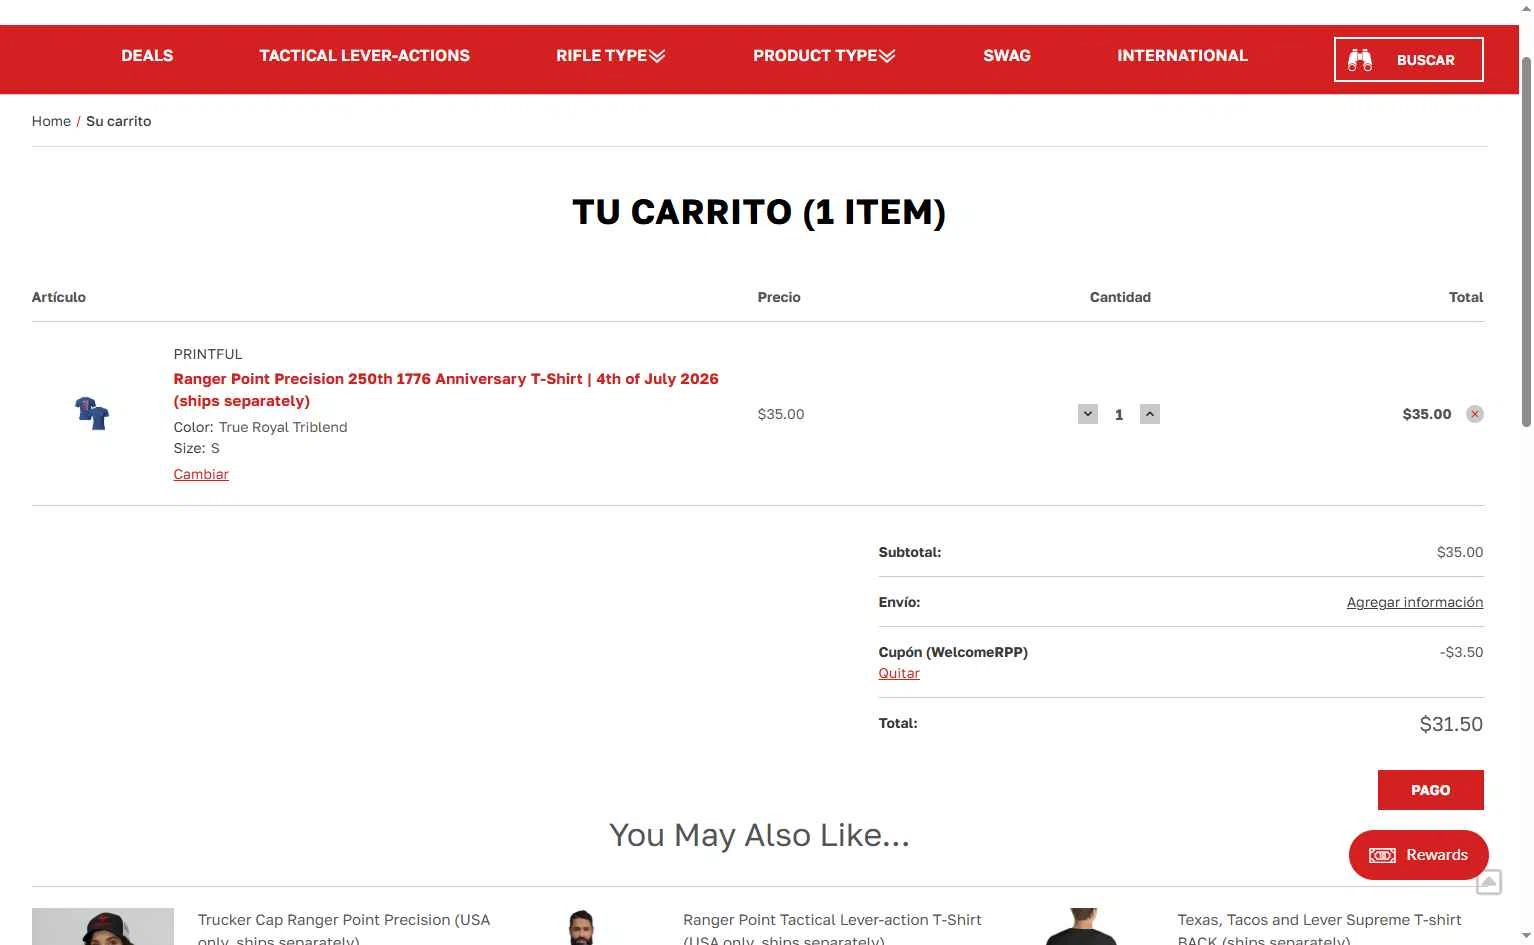Open the Deals menu item
The width and height of the screenshot is (1534, 945).
(147, 56)
